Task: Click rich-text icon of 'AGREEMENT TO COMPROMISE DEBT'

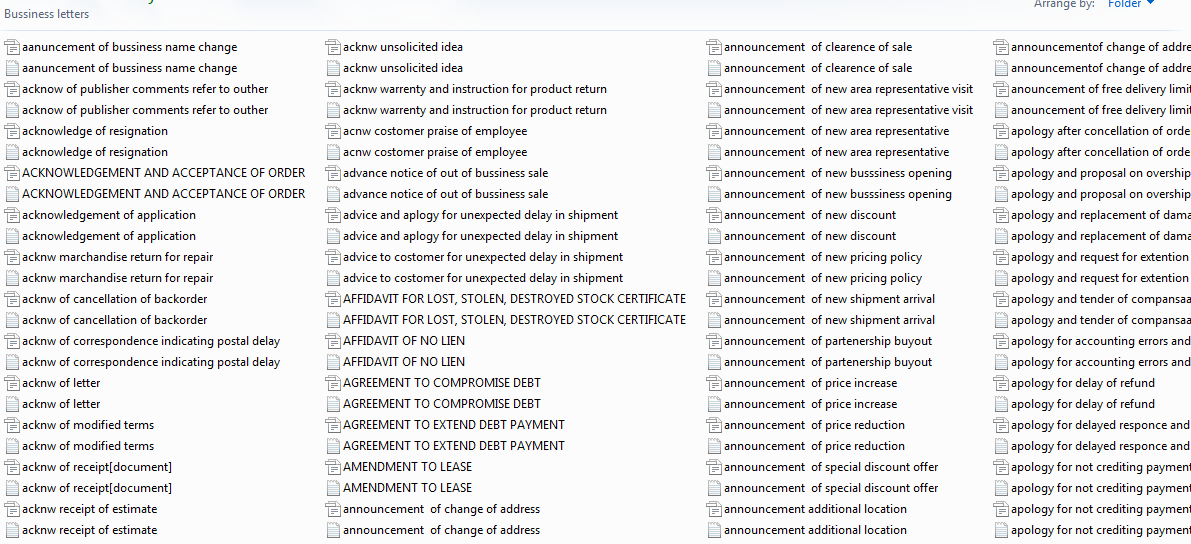Action: [x=334, y=383]
